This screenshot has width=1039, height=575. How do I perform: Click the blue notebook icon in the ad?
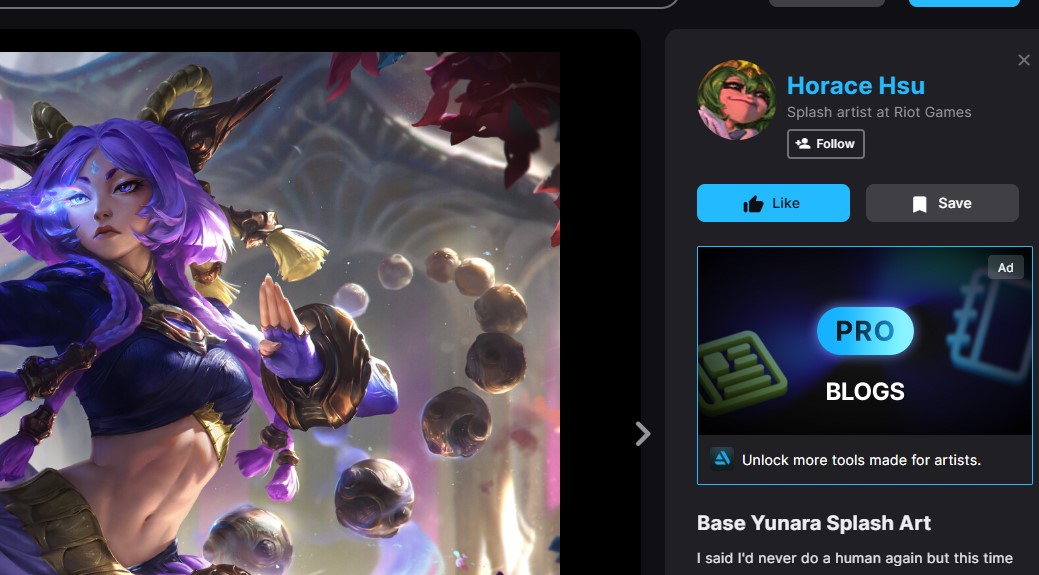tap(990, 327)
